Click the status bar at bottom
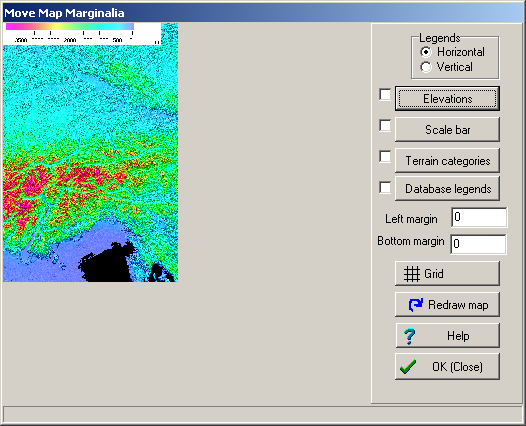Image resolution: width=526 pixels, height=426 pixels. click(x=263, y=414)
